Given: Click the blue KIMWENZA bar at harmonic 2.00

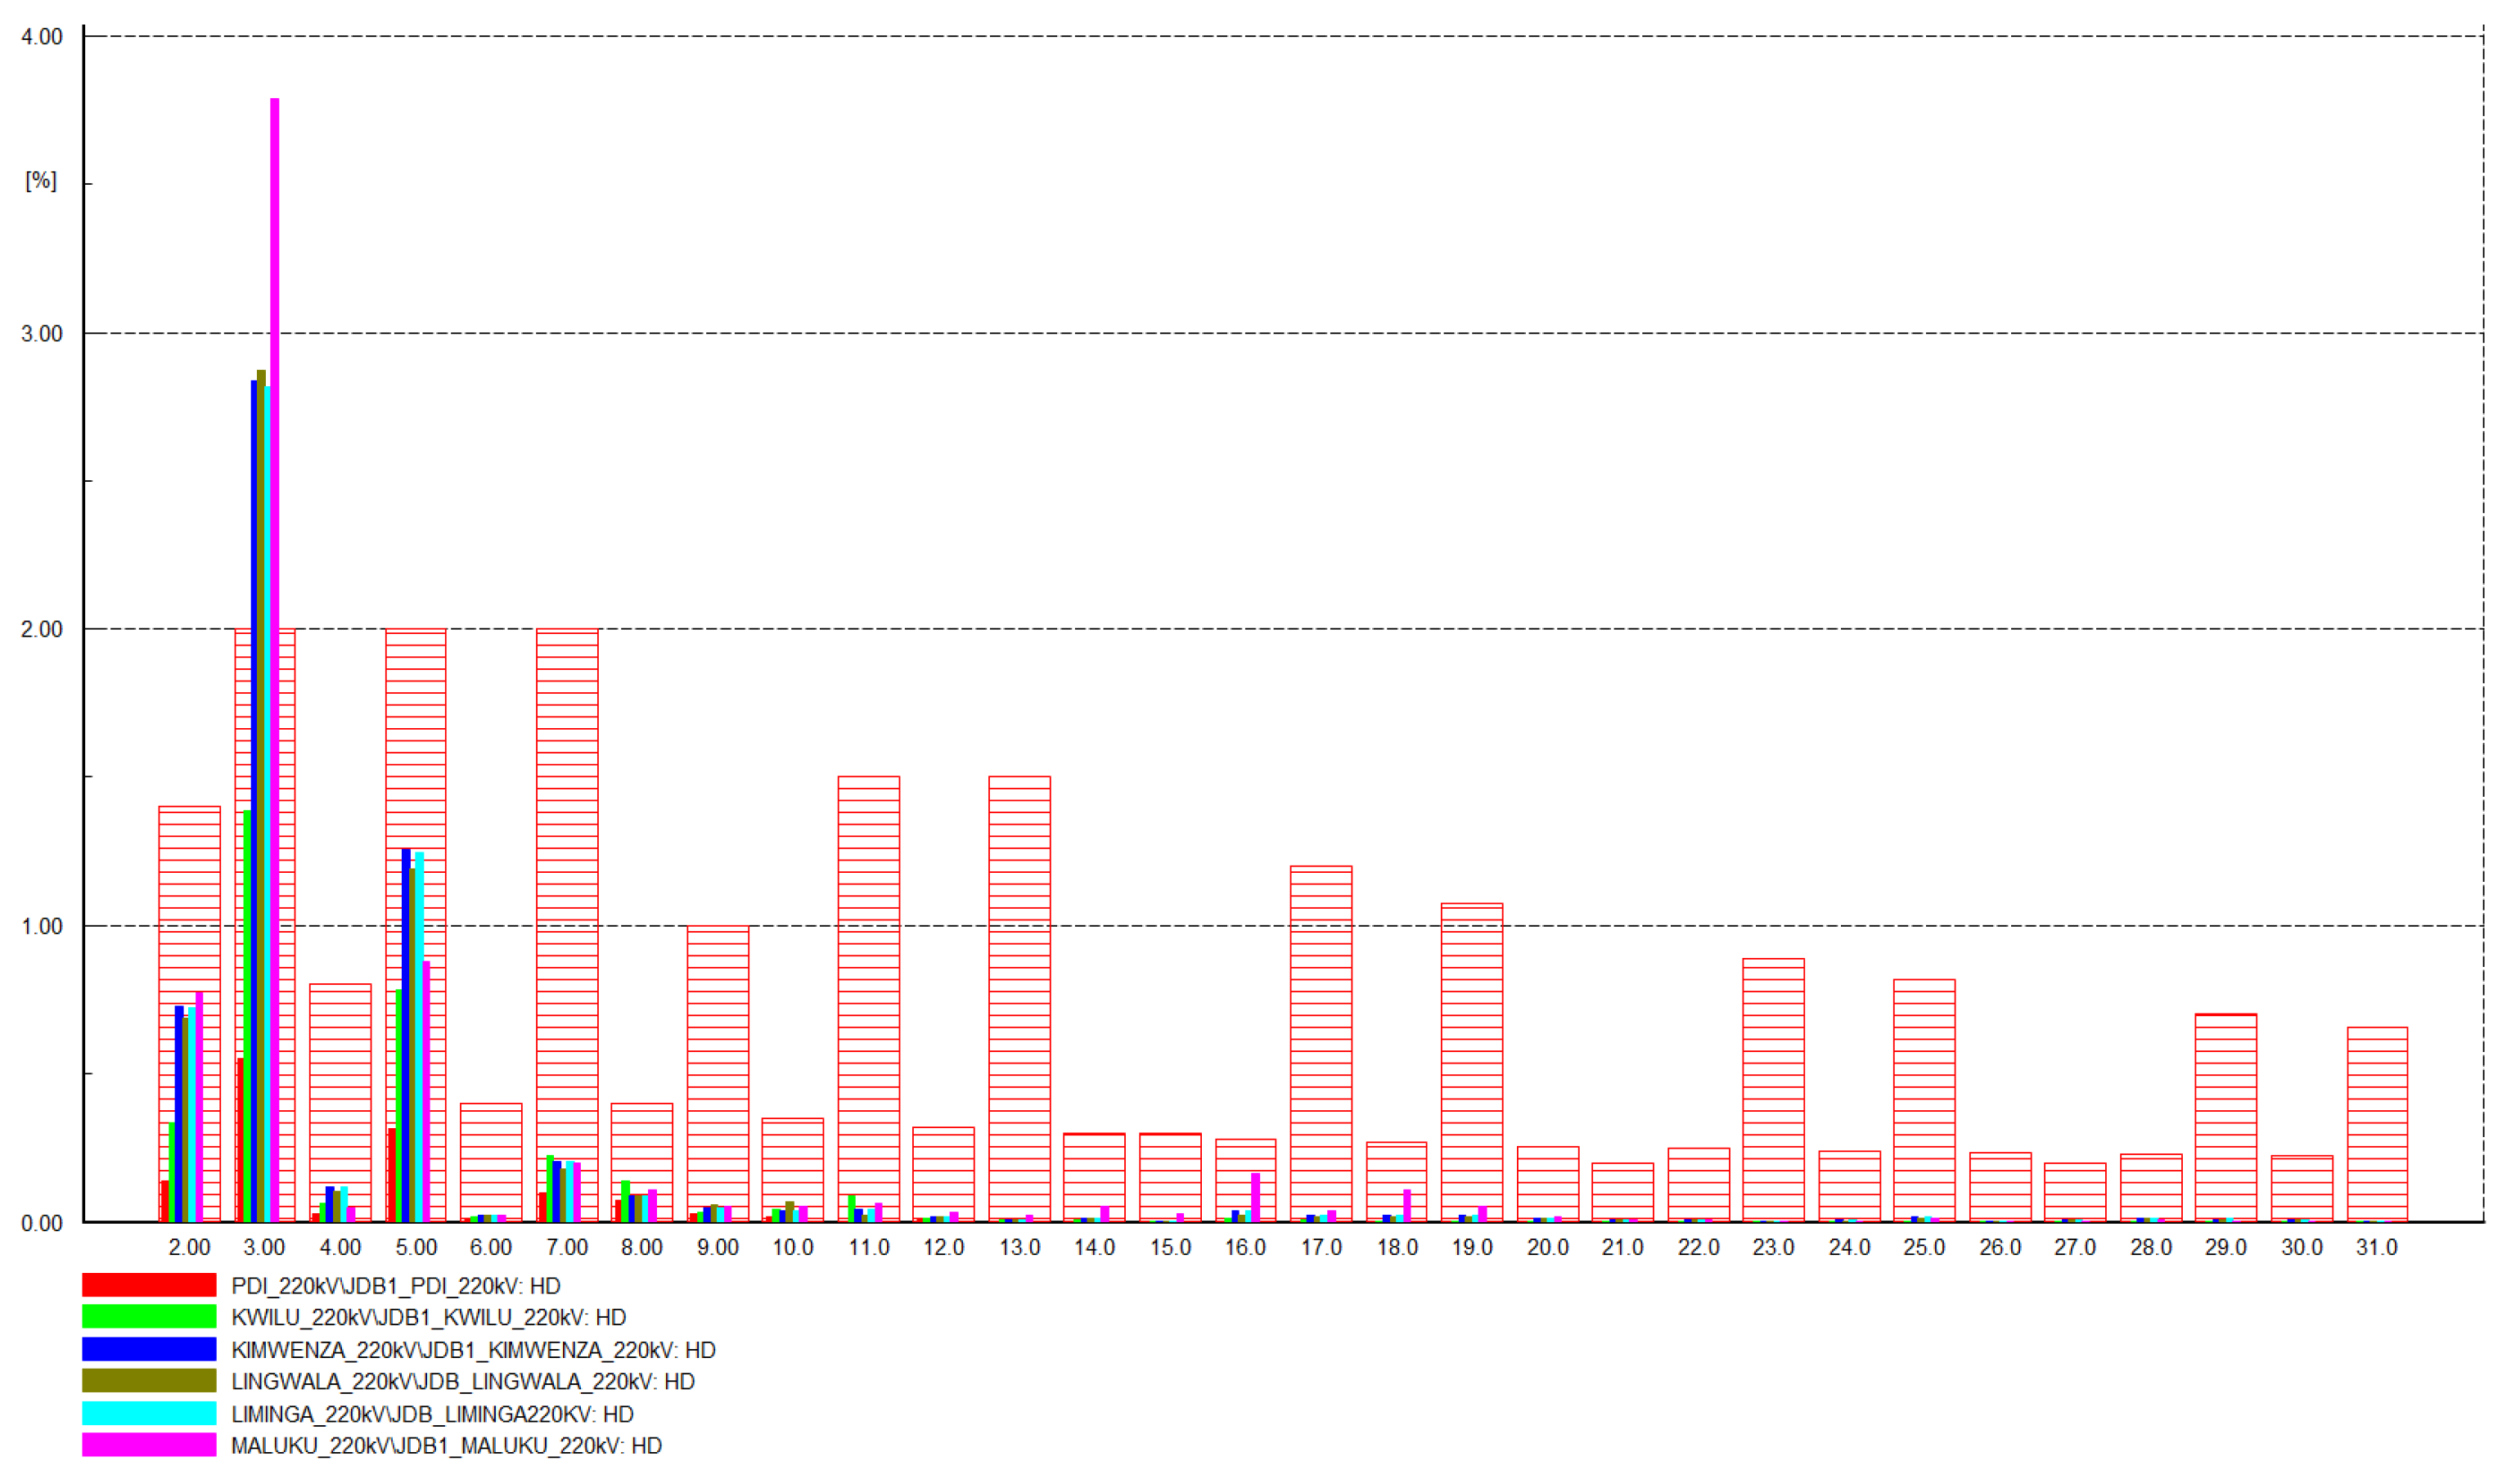Looking at the screenshot, I should click(179, 1114).
